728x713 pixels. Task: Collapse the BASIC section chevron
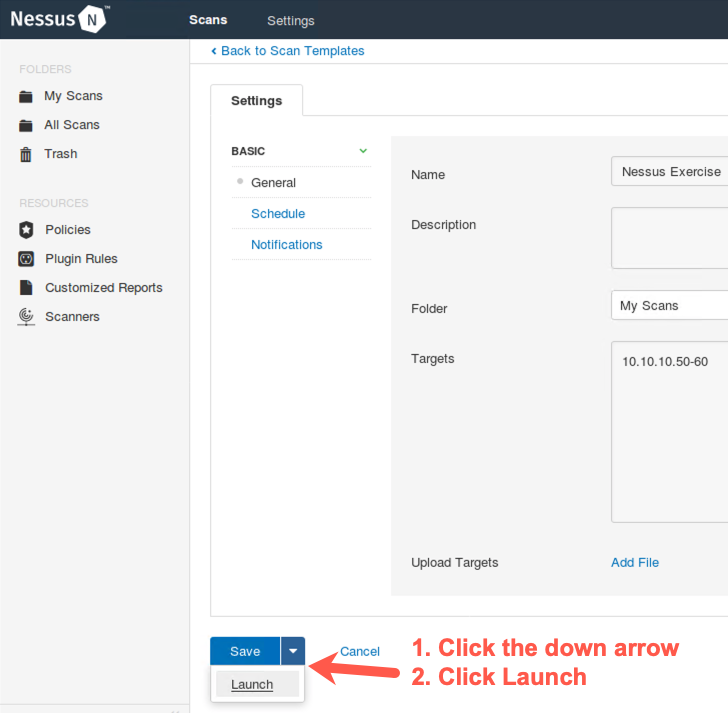pos(363,151)
